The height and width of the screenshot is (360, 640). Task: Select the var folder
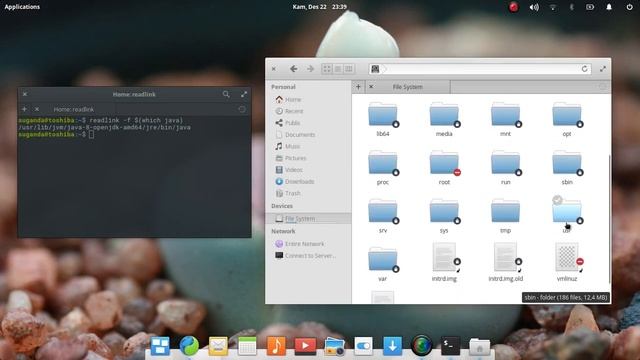[383, 264]
